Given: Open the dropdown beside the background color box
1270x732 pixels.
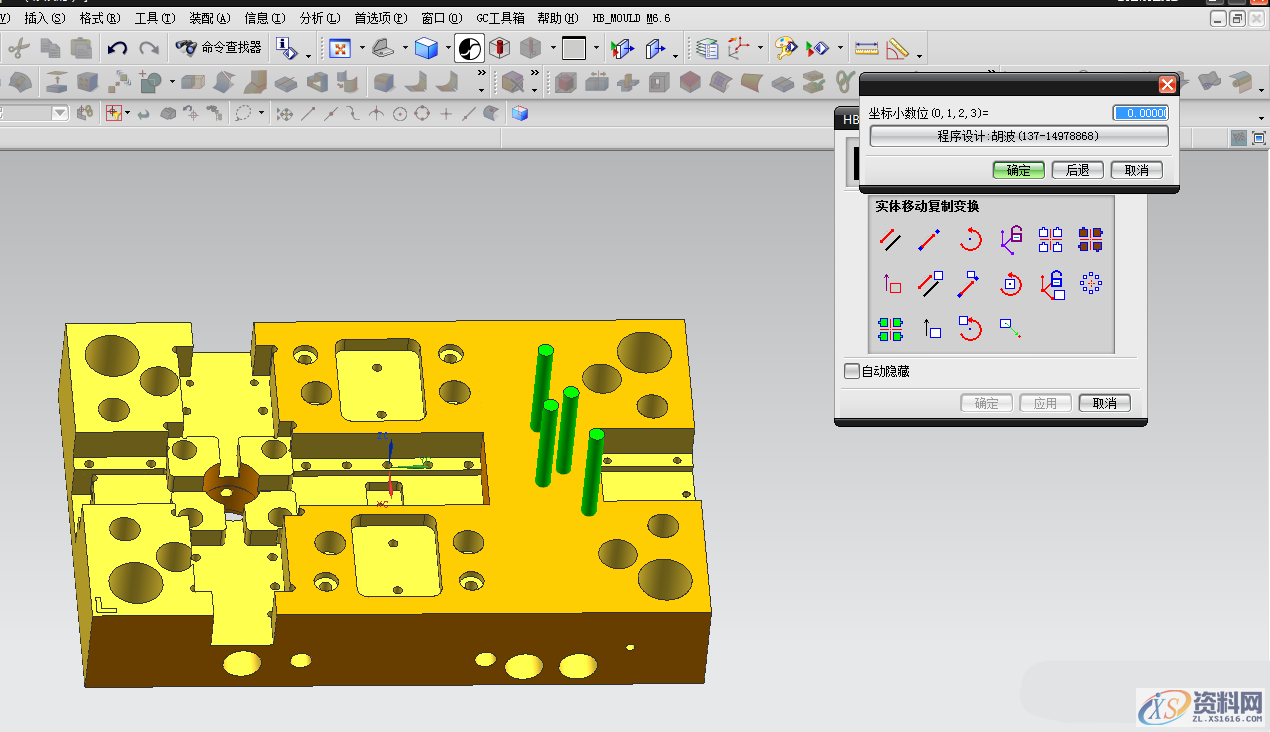Looking at the screenshot, I should click(x=596, y=48).
